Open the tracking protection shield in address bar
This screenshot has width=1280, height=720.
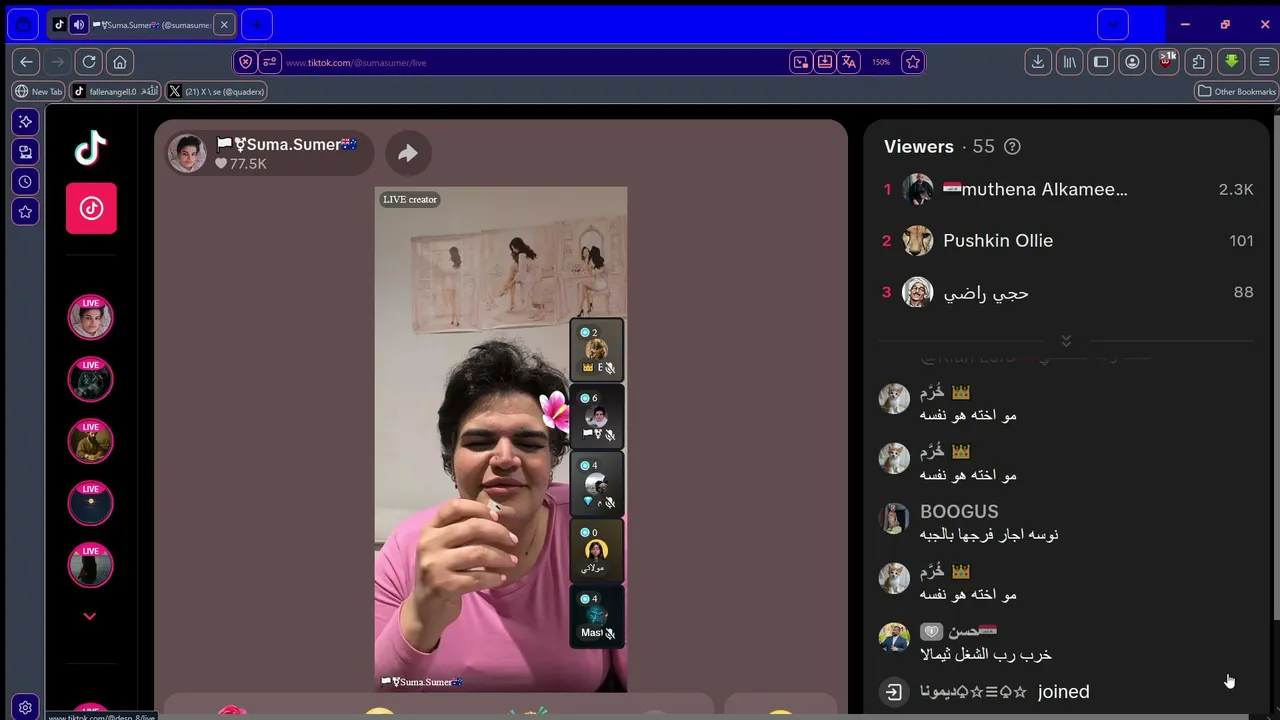pyautogui.click(x=246, y=62)
